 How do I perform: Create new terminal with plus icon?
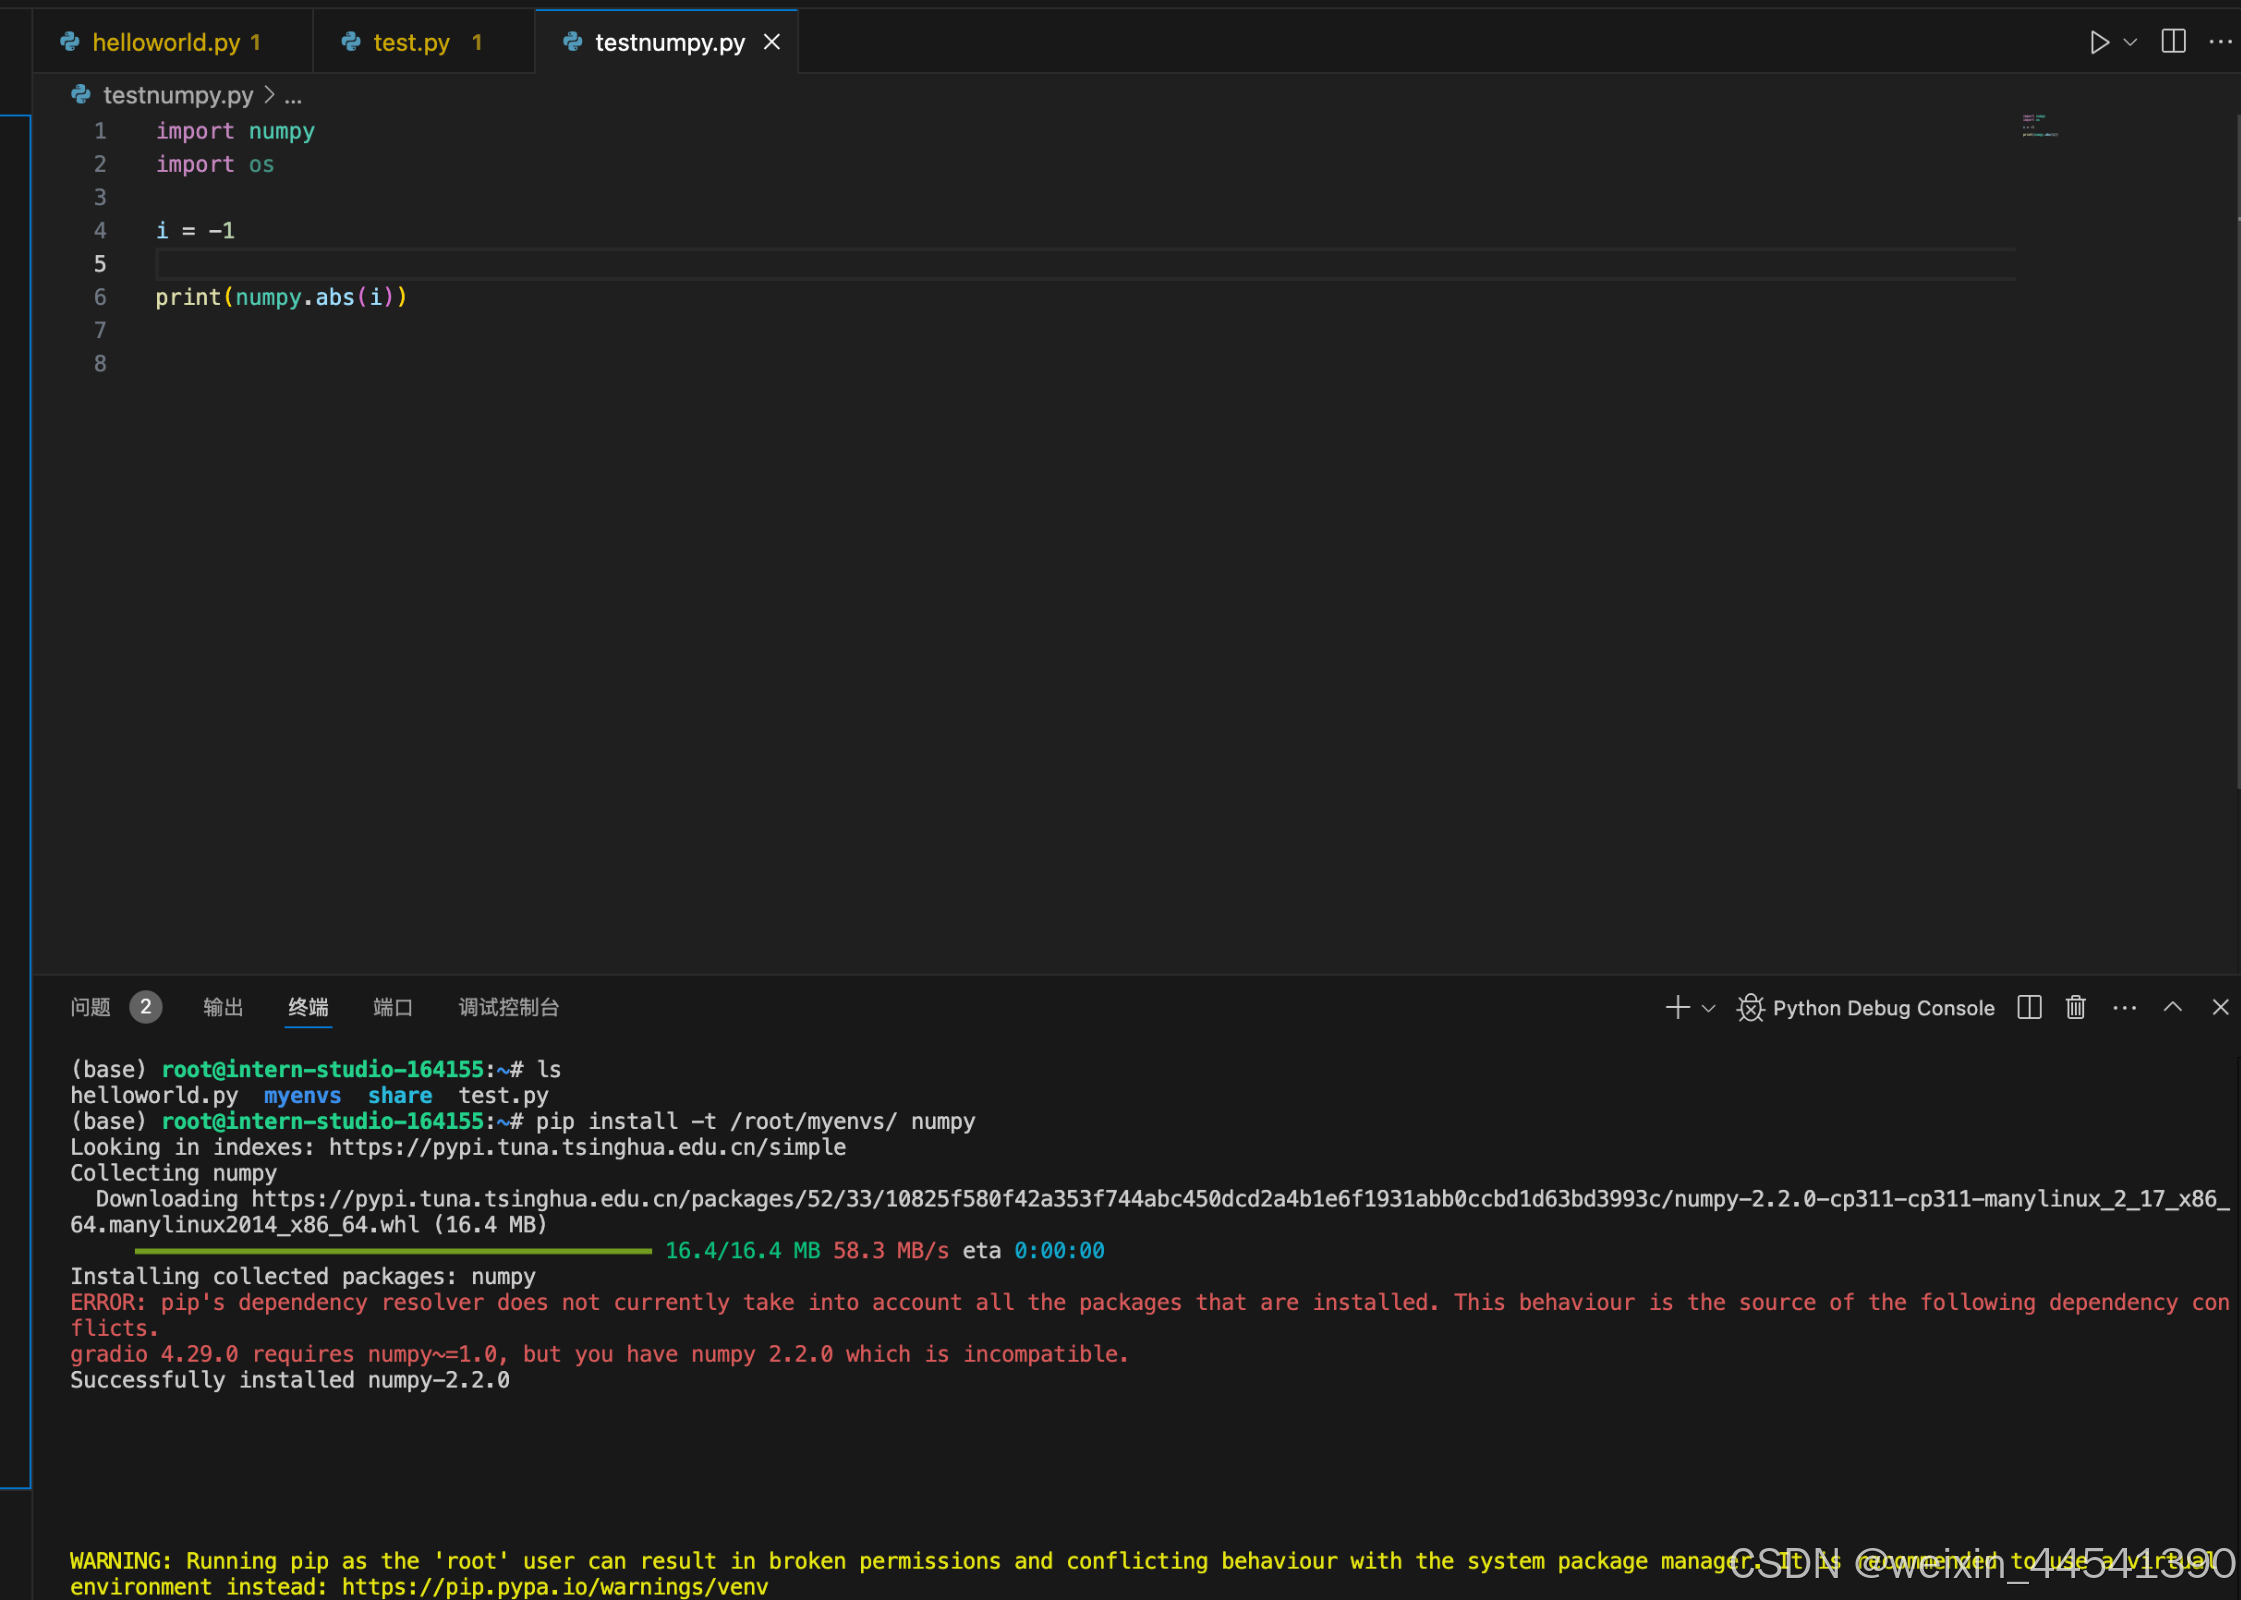1677,1007
